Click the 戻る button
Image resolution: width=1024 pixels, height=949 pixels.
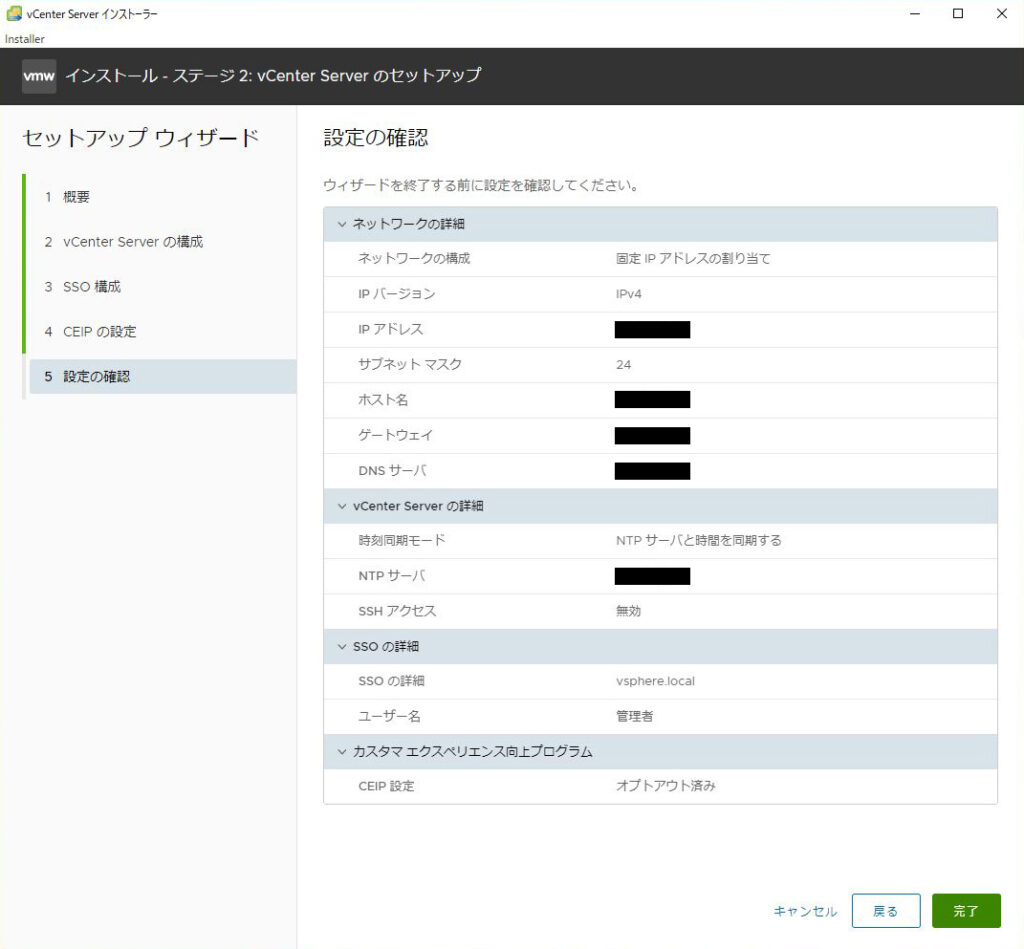coord(886,910)
